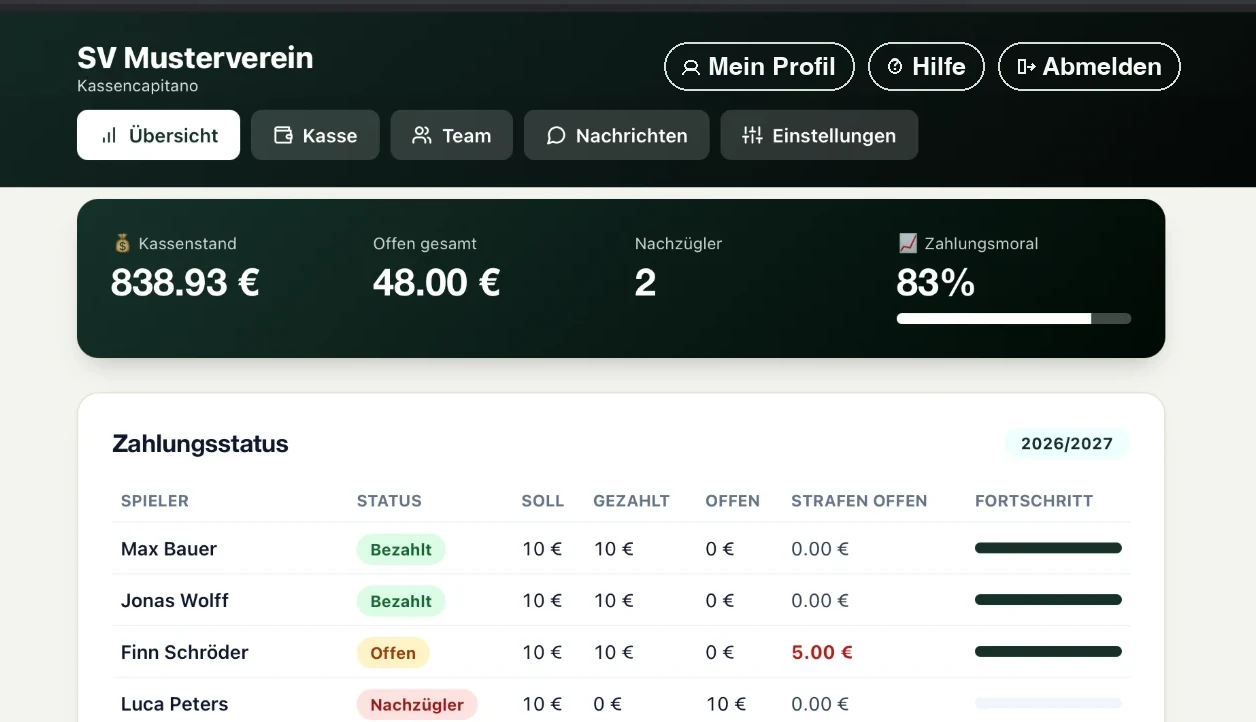Click the logout arrow icon in Abmelden

[1025, 67]
